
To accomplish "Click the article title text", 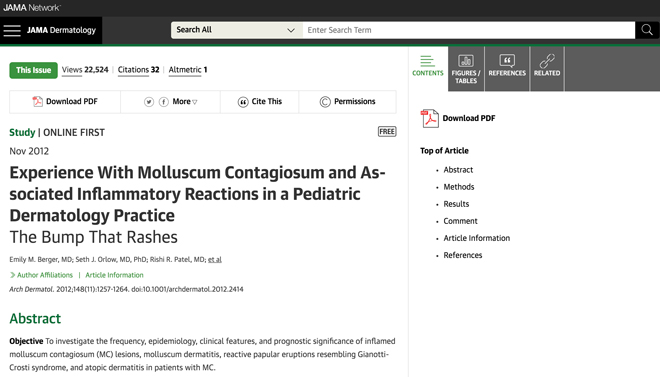I will point(197,194).
